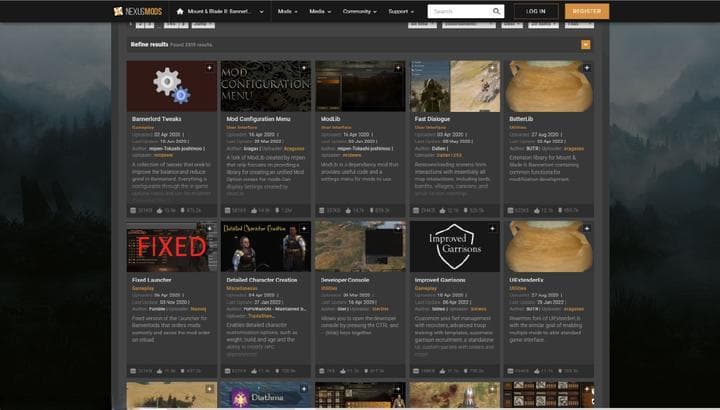Open the Improved Garrisons title link
720x410 pixels.
(x=440, y=280)
